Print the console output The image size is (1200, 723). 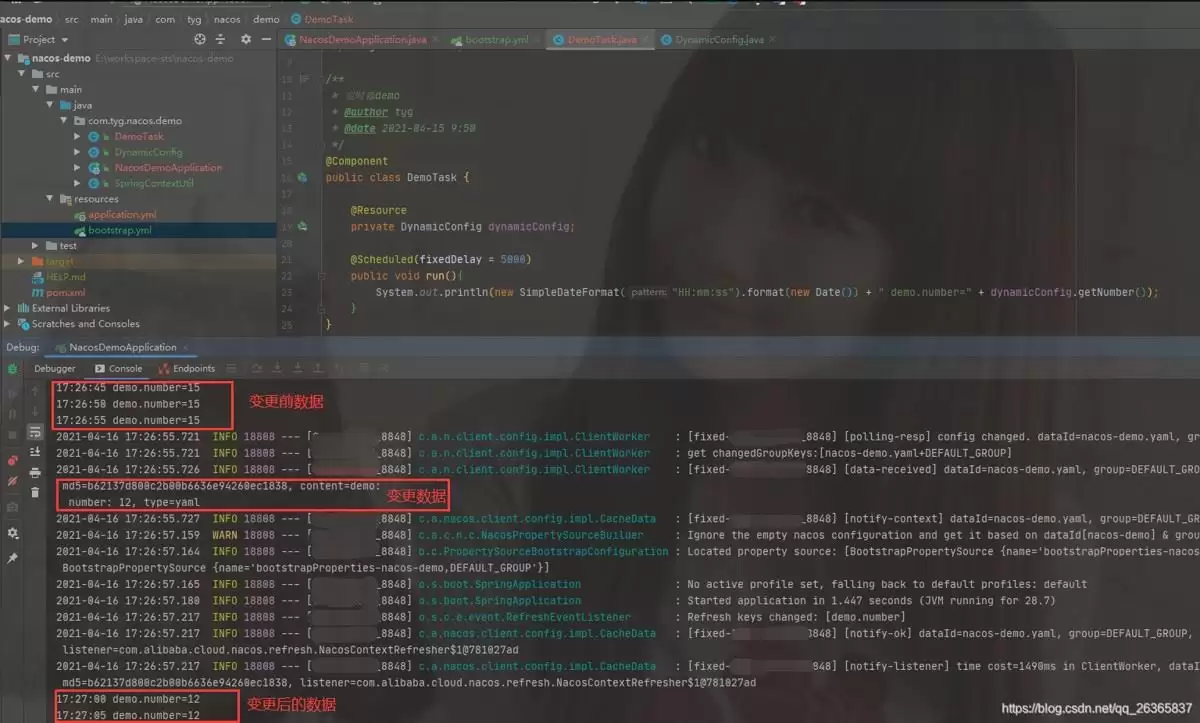35,472
